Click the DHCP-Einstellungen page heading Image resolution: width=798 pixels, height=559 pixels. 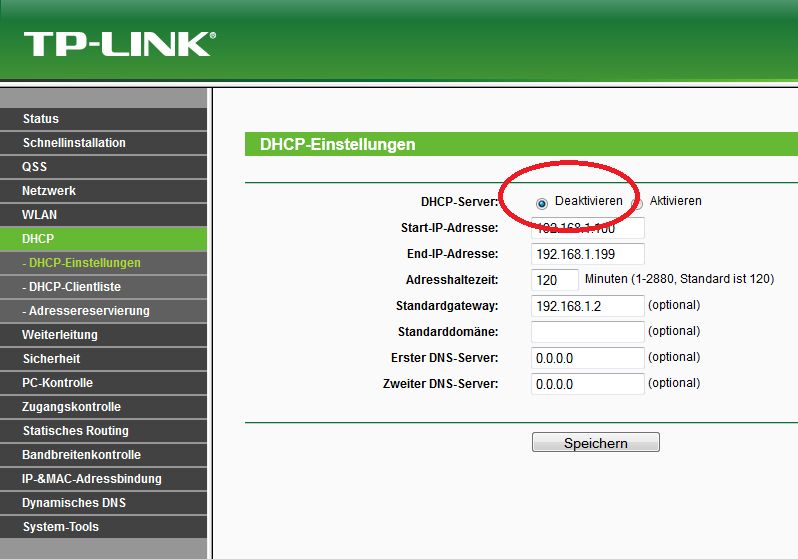[x=337, y=145]
